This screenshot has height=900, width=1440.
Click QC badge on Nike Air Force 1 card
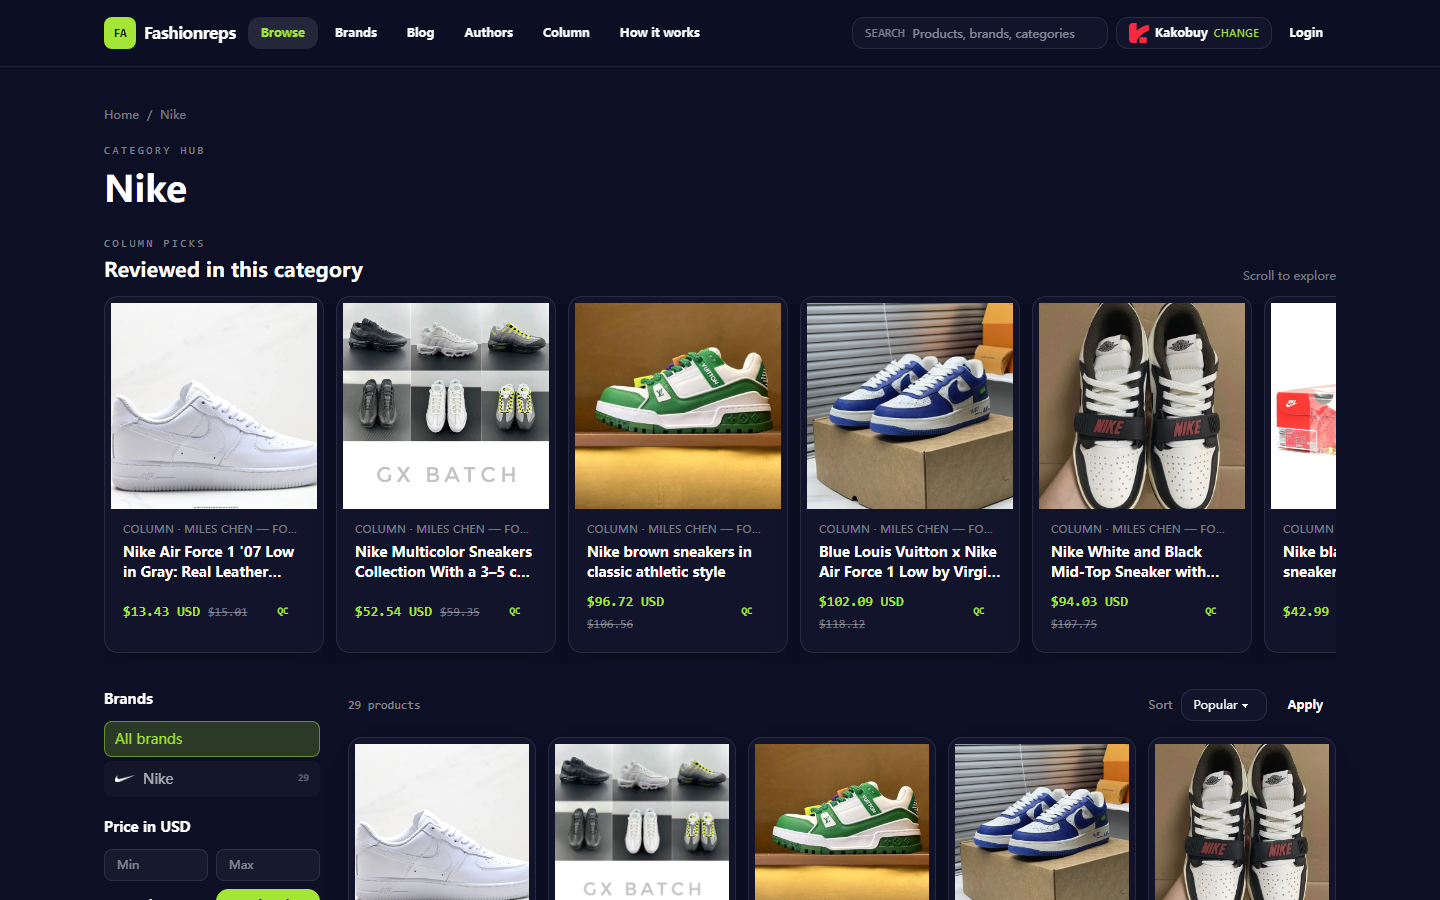coord(283,611)
